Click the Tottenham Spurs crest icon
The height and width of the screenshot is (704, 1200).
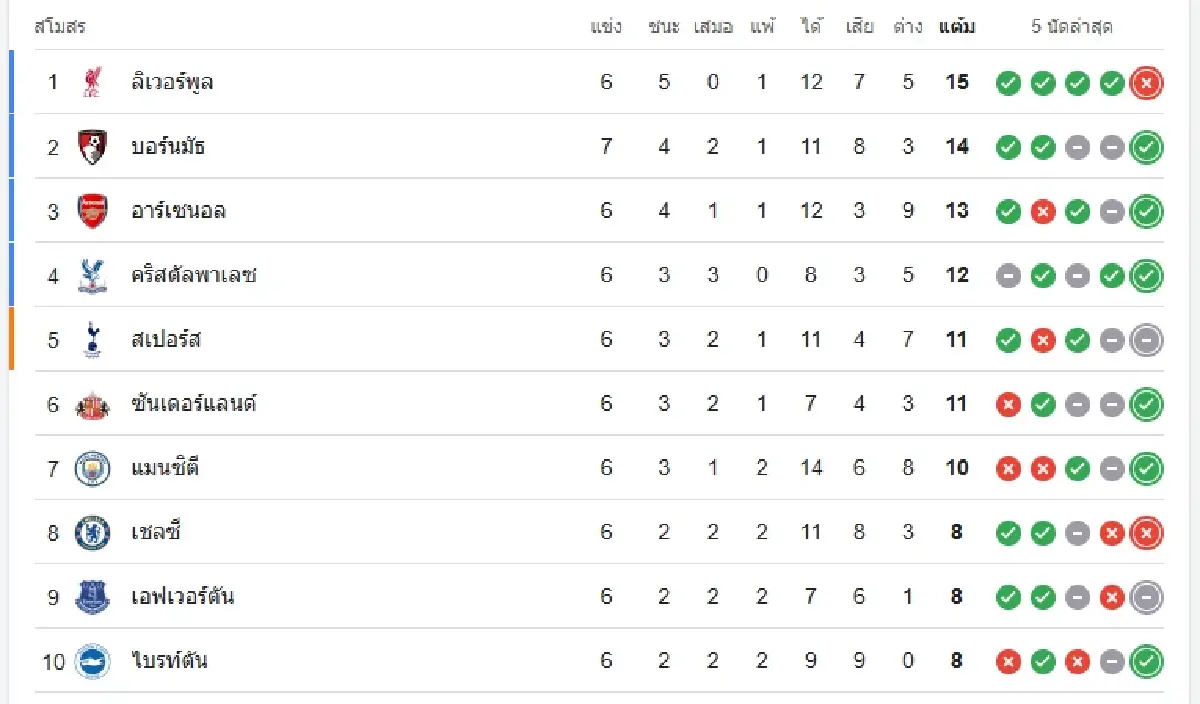click(x=93, y=340)
